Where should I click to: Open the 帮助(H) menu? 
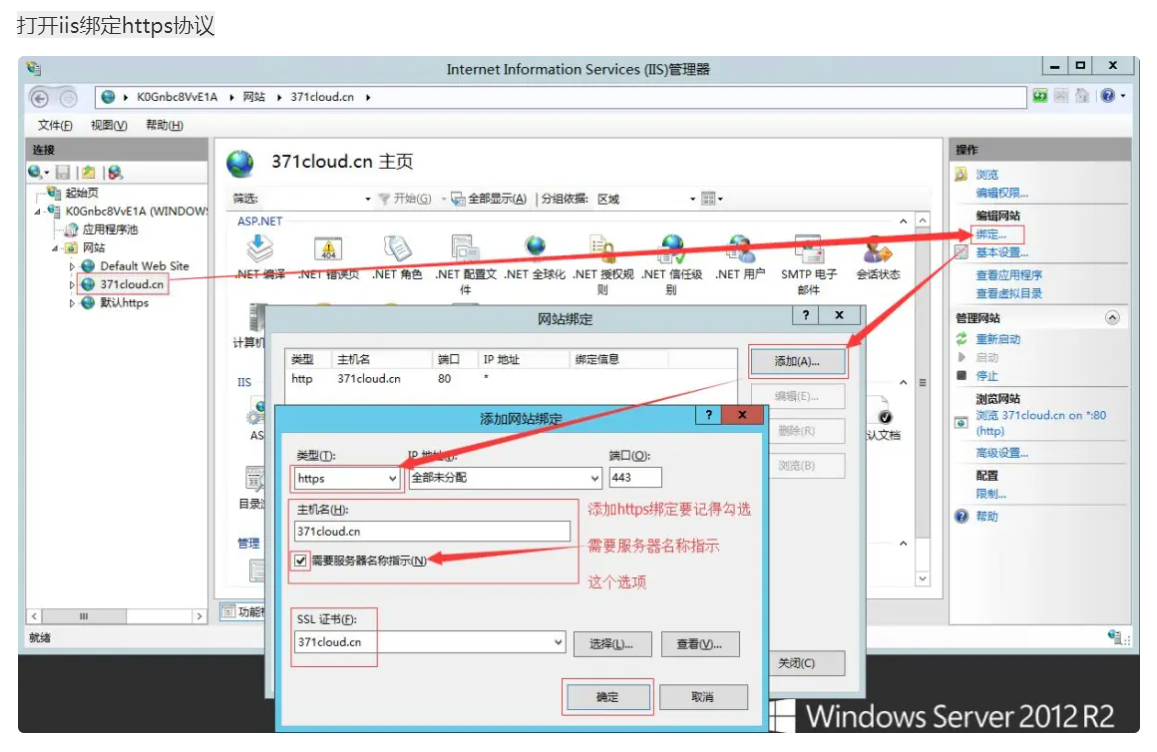(x=165, y=125)
